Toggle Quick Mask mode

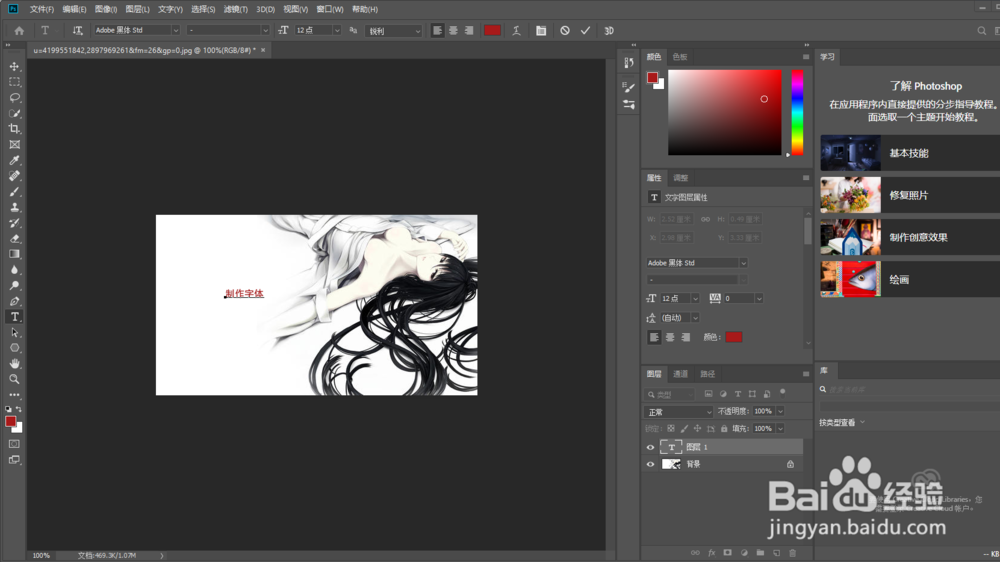click(x=14, y=444)
